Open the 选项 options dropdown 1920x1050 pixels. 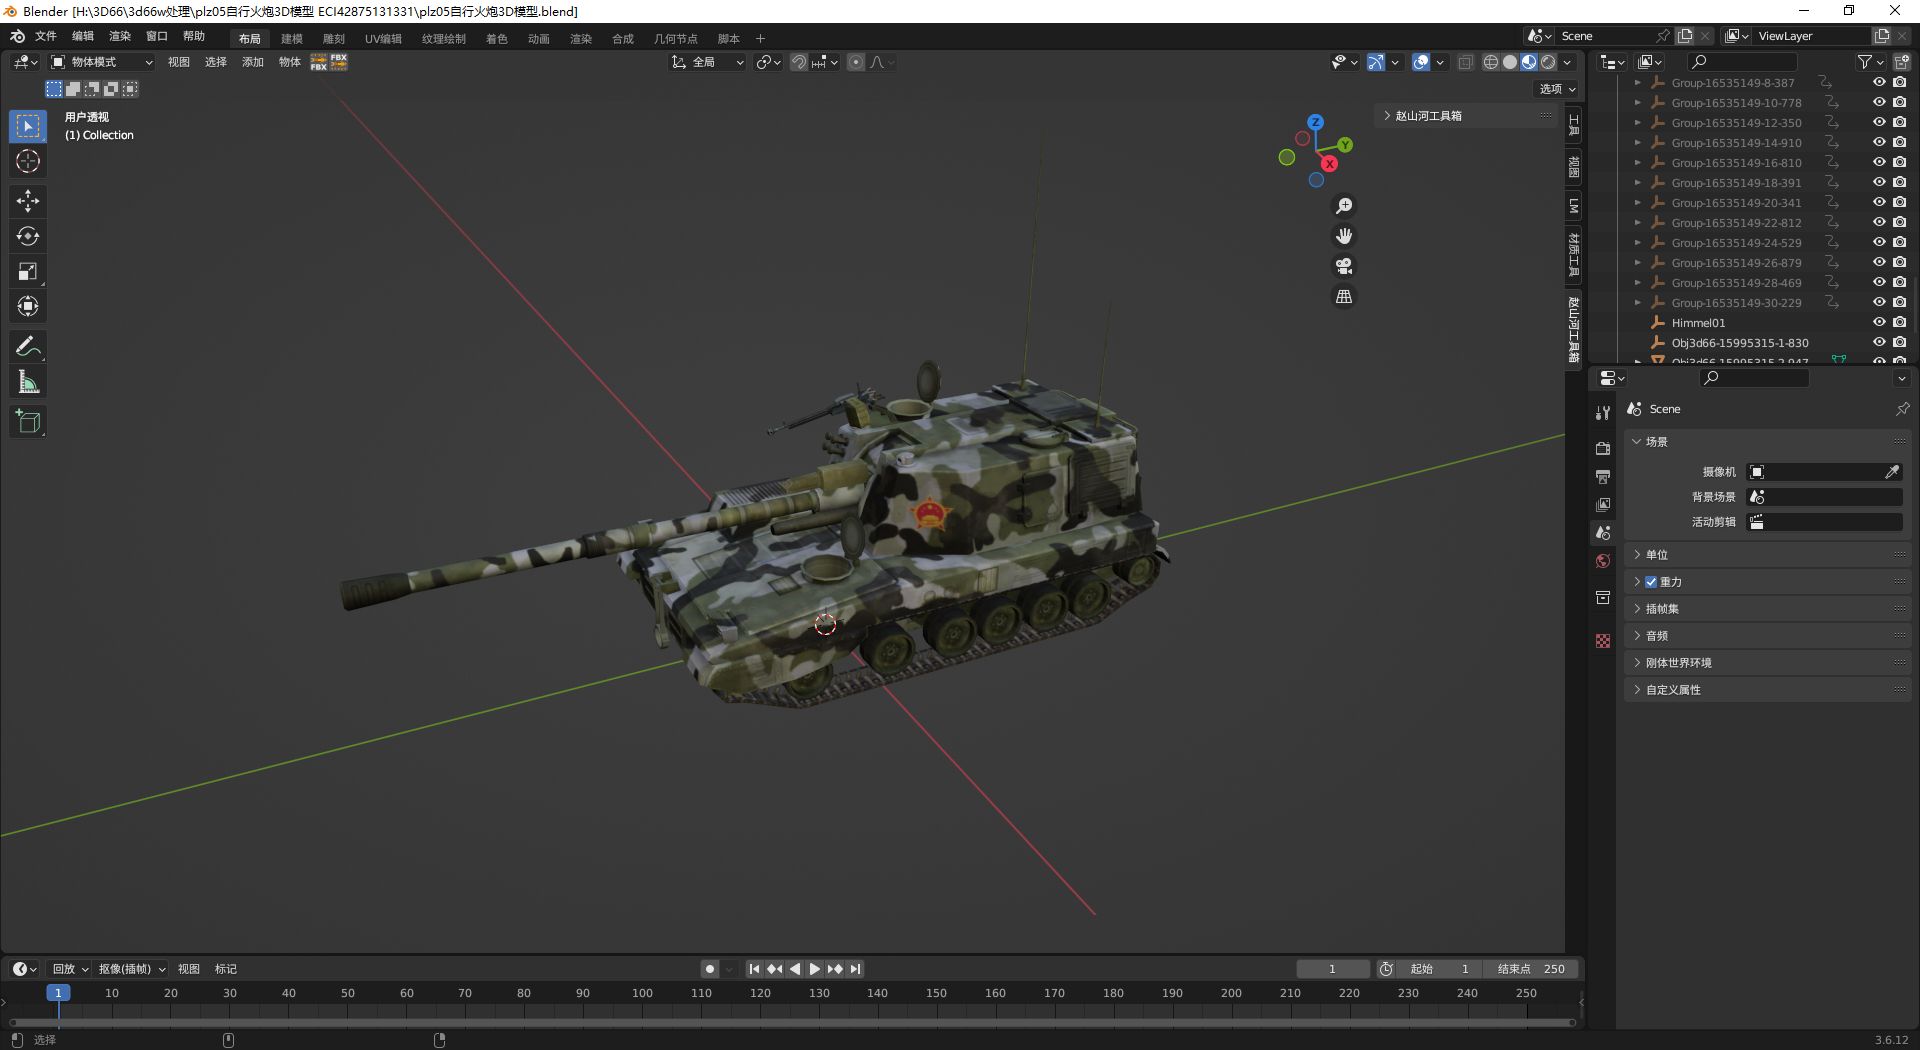pos(1557,89)
